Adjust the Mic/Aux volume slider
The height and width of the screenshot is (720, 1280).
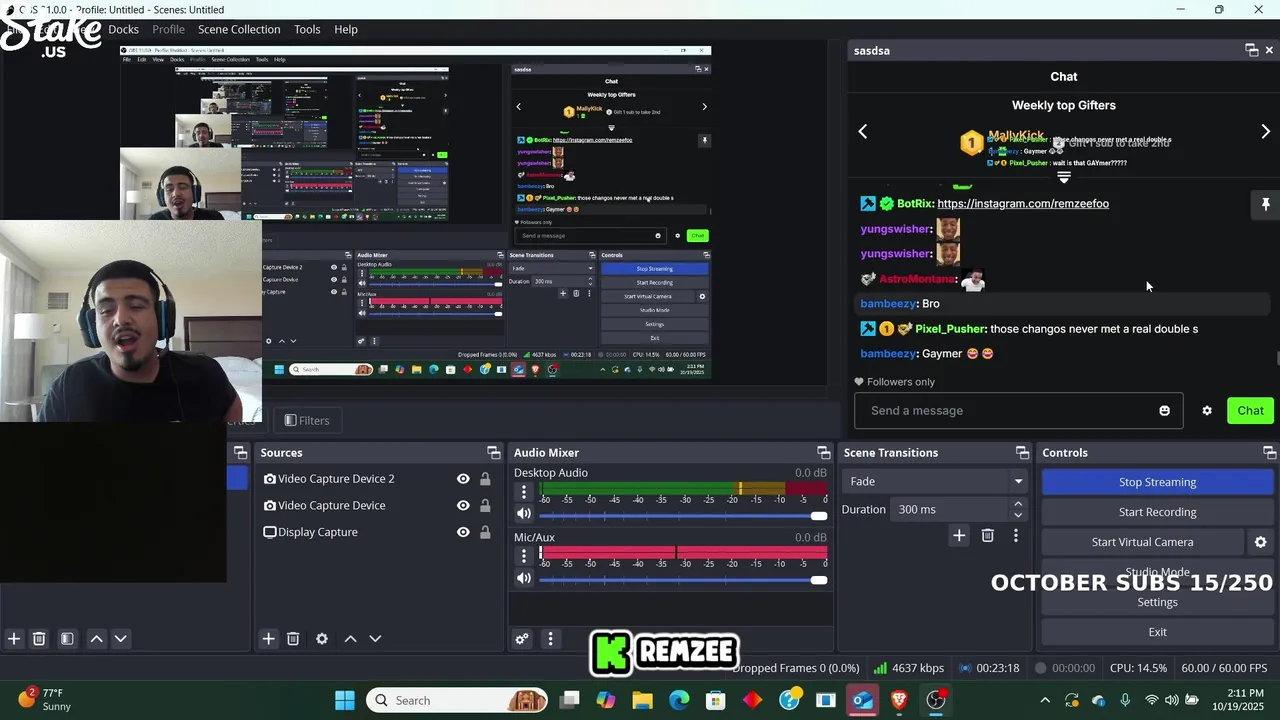point(683,580)
